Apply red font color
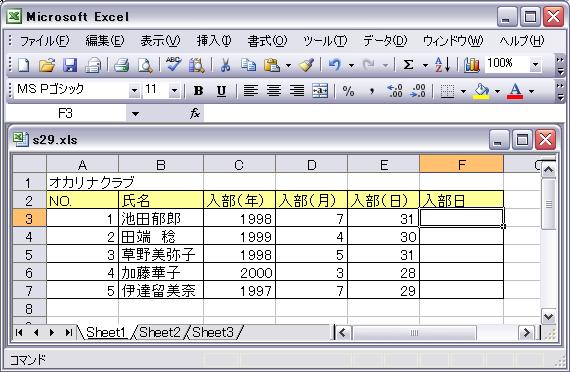The height and width of the screenshot is (372, 570). click(515, 91)
